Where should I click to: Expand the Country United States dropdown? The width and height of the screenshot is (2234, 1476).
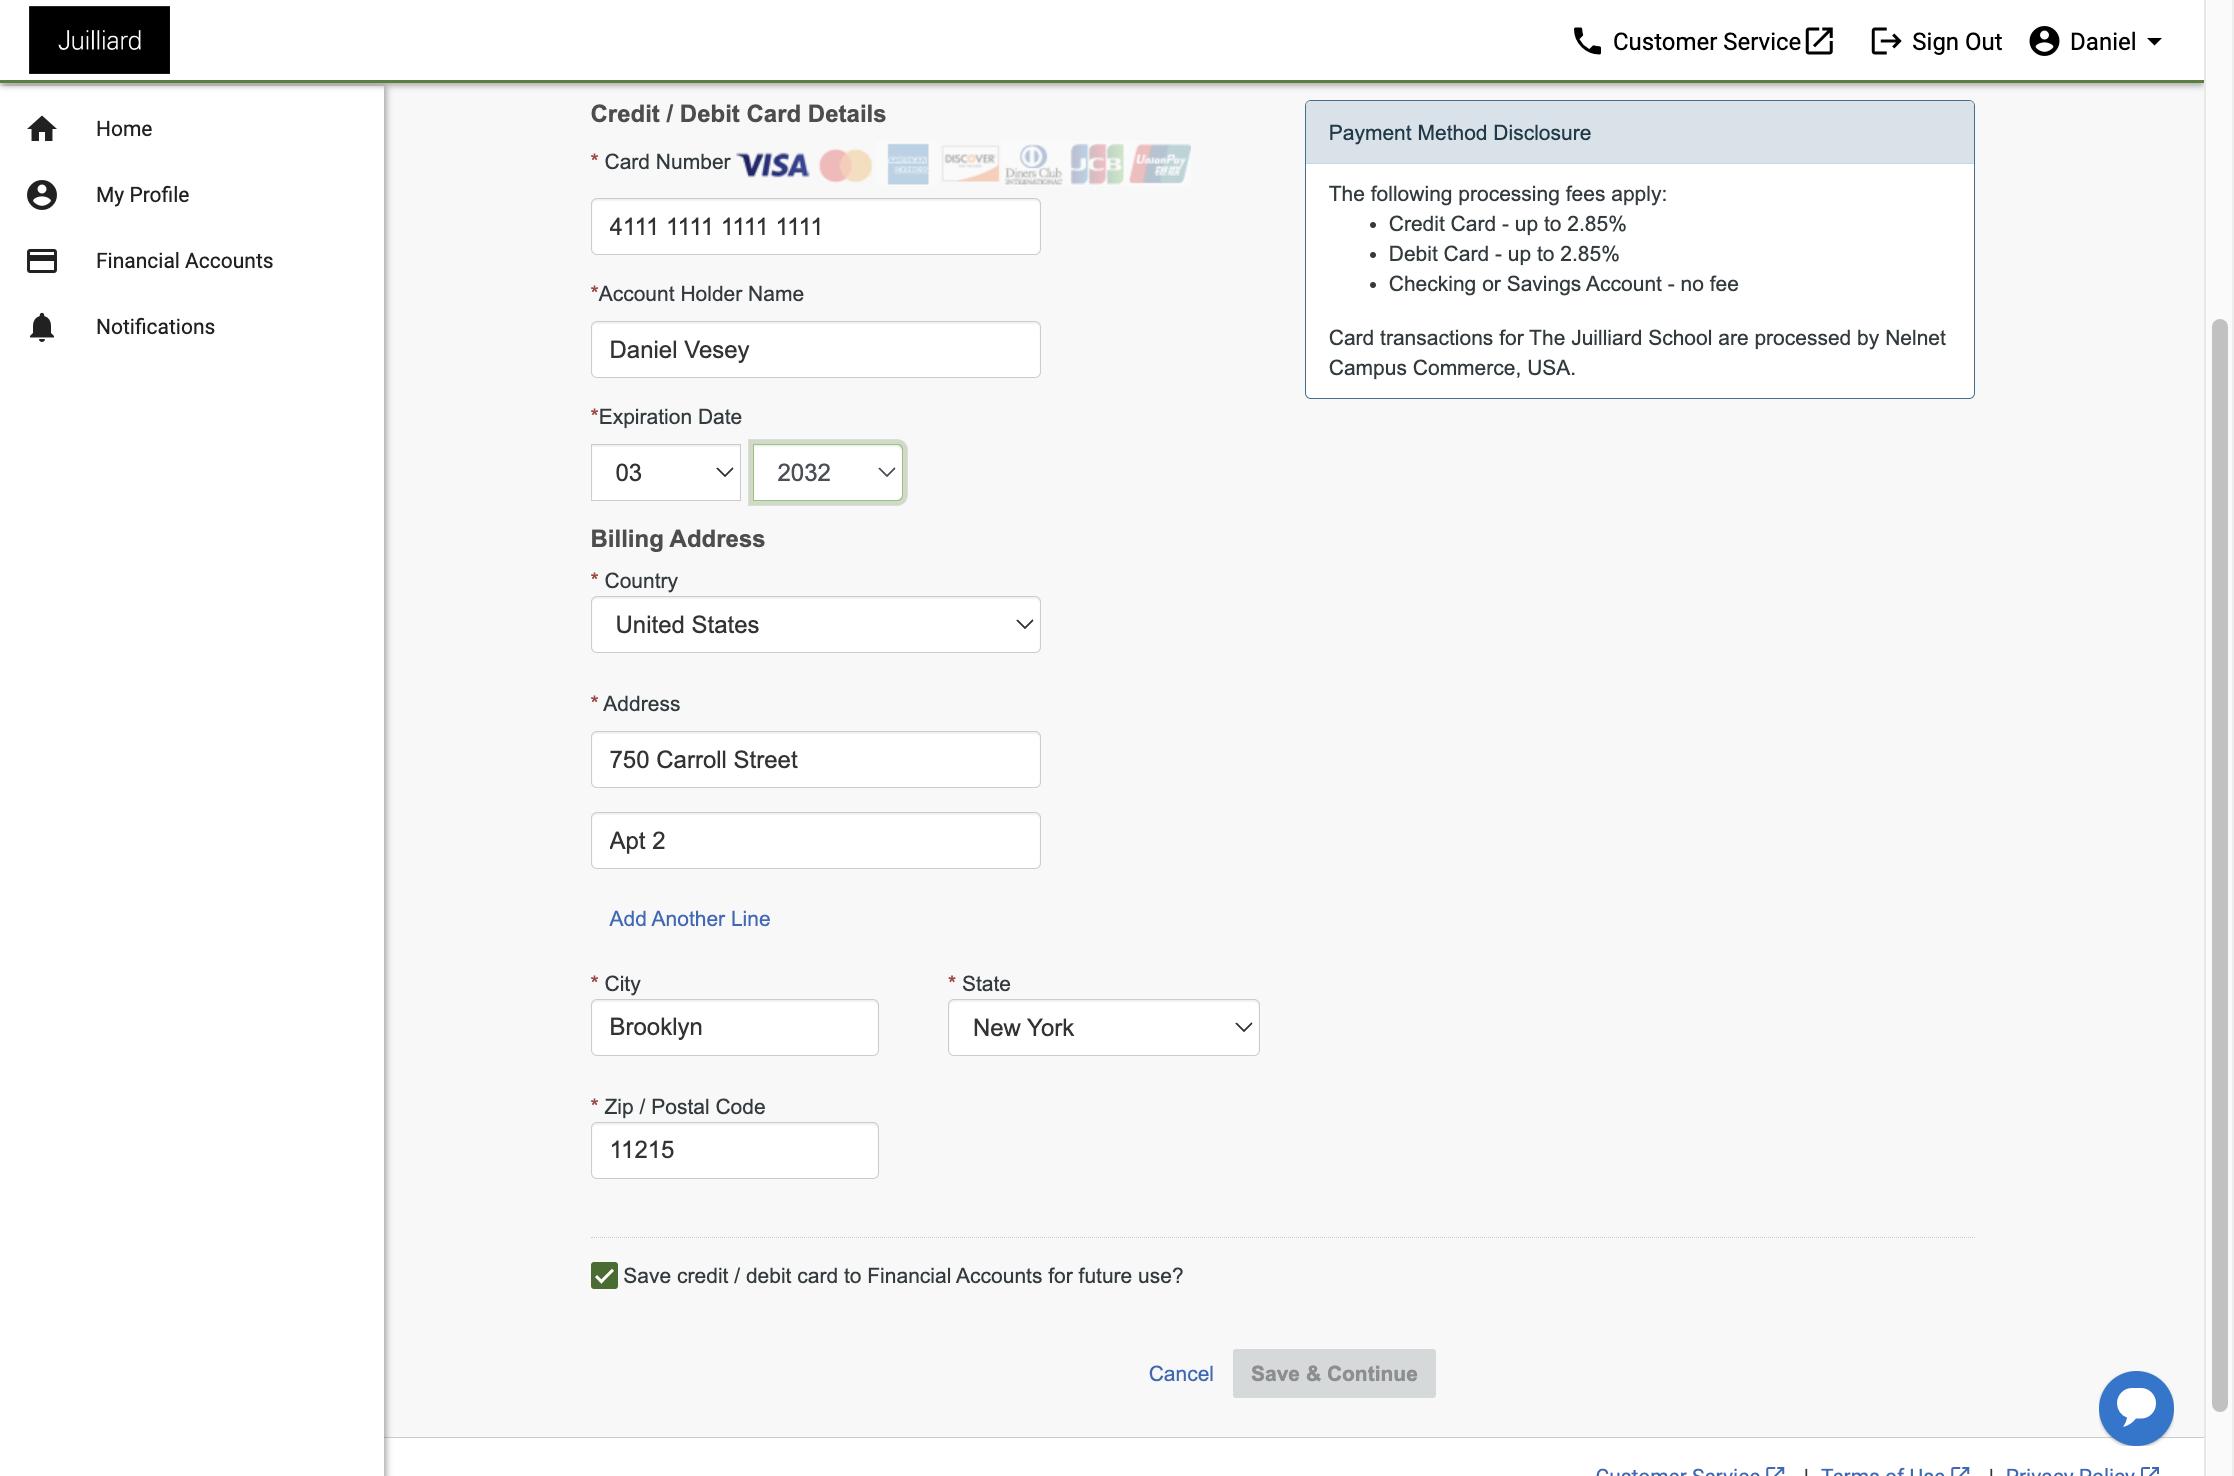pos(816,625)
